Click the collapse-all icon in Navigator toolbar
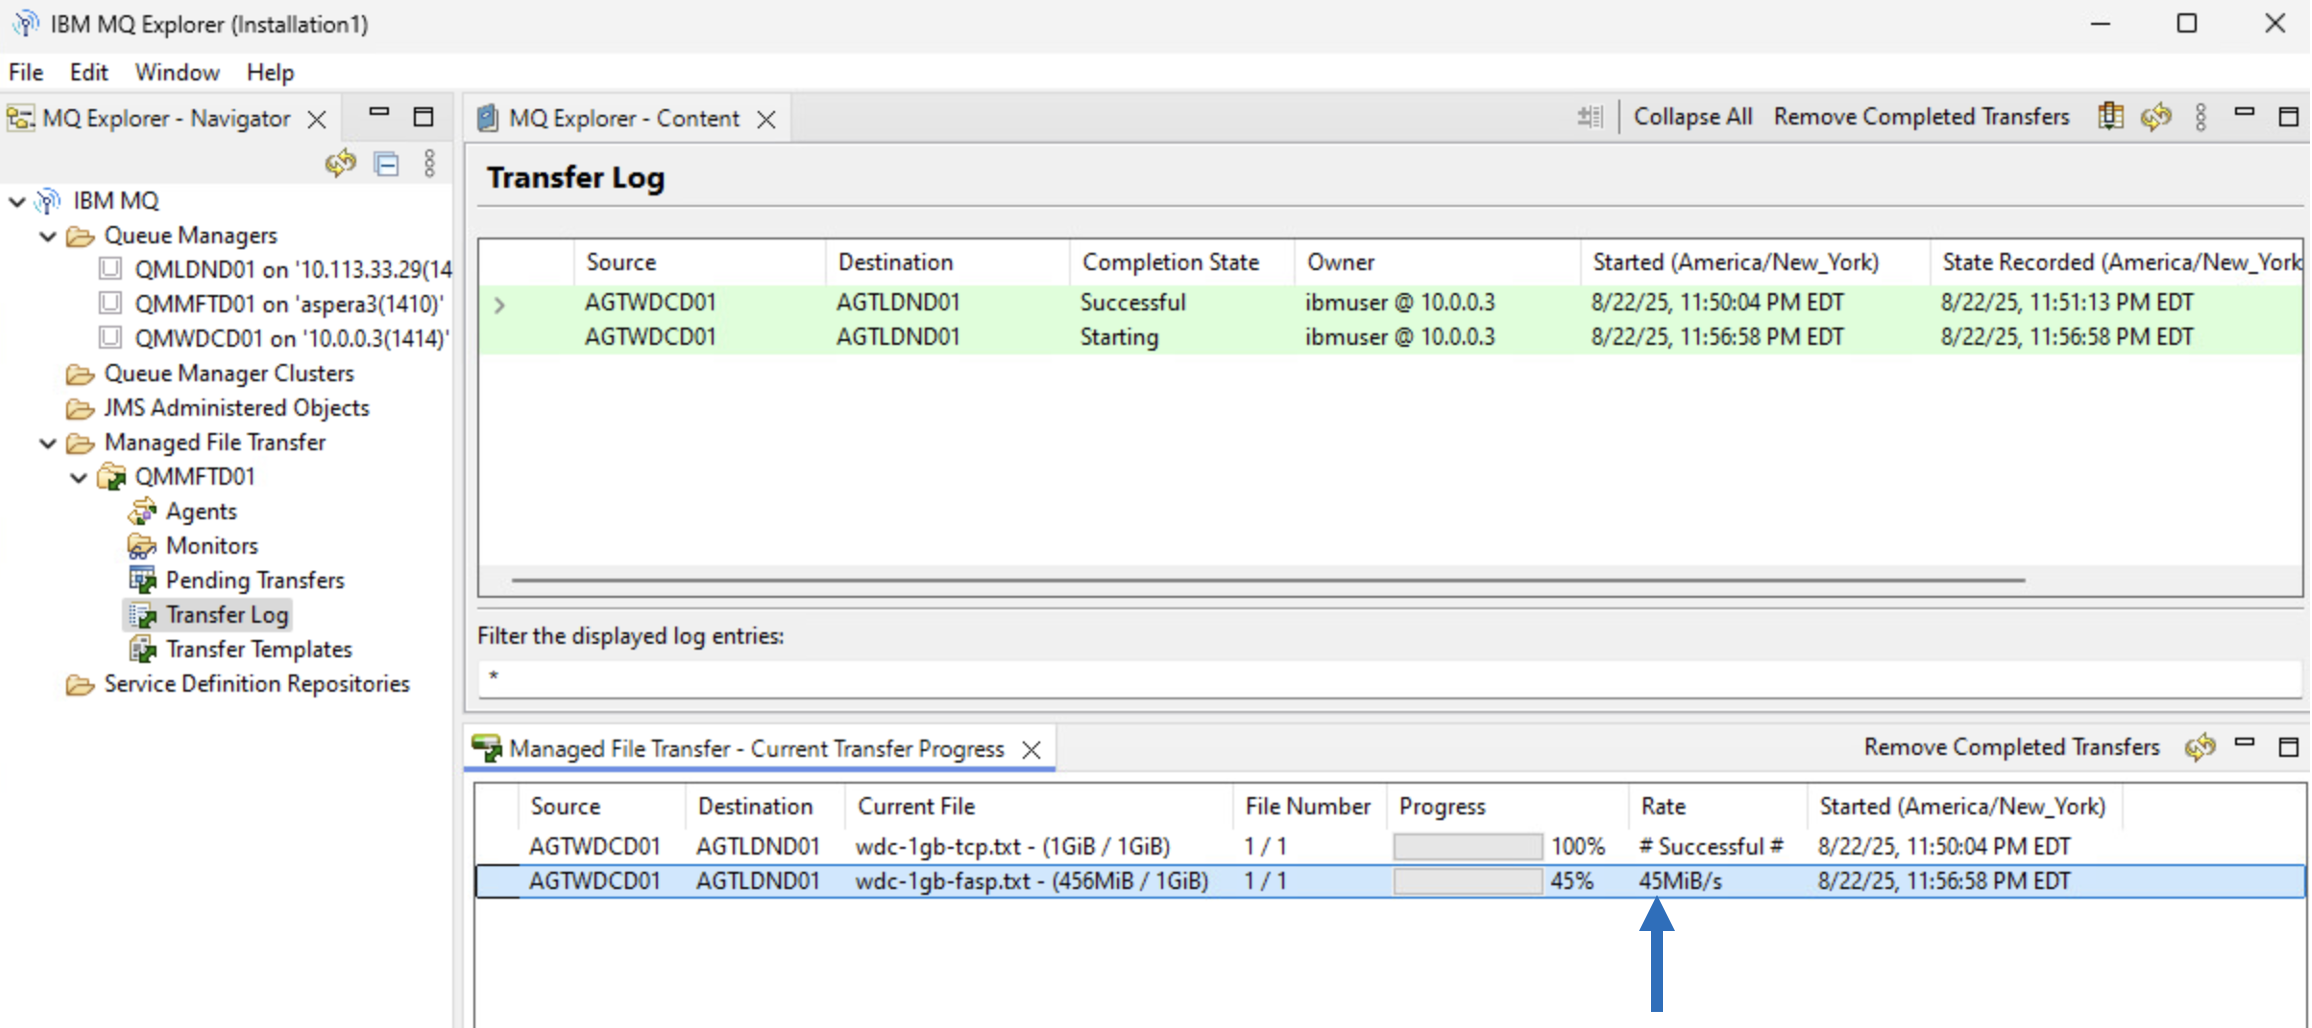2312x1028 pixels. (x=386, y=163)
